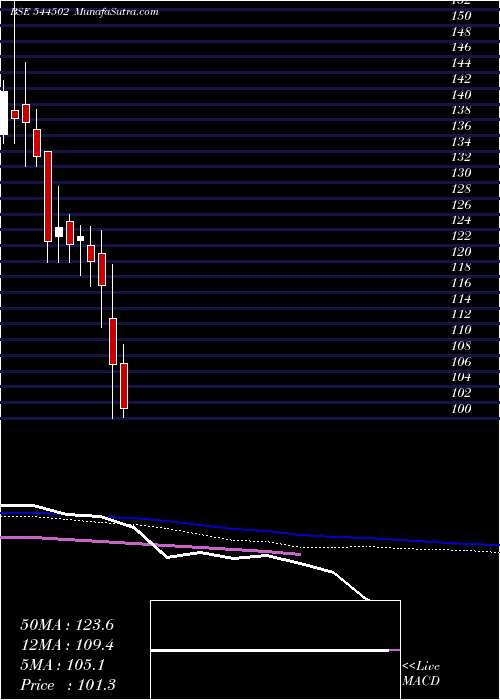Click the 106 price axis label
Screen dimensions: 500x700
click(x=461, y=362)
